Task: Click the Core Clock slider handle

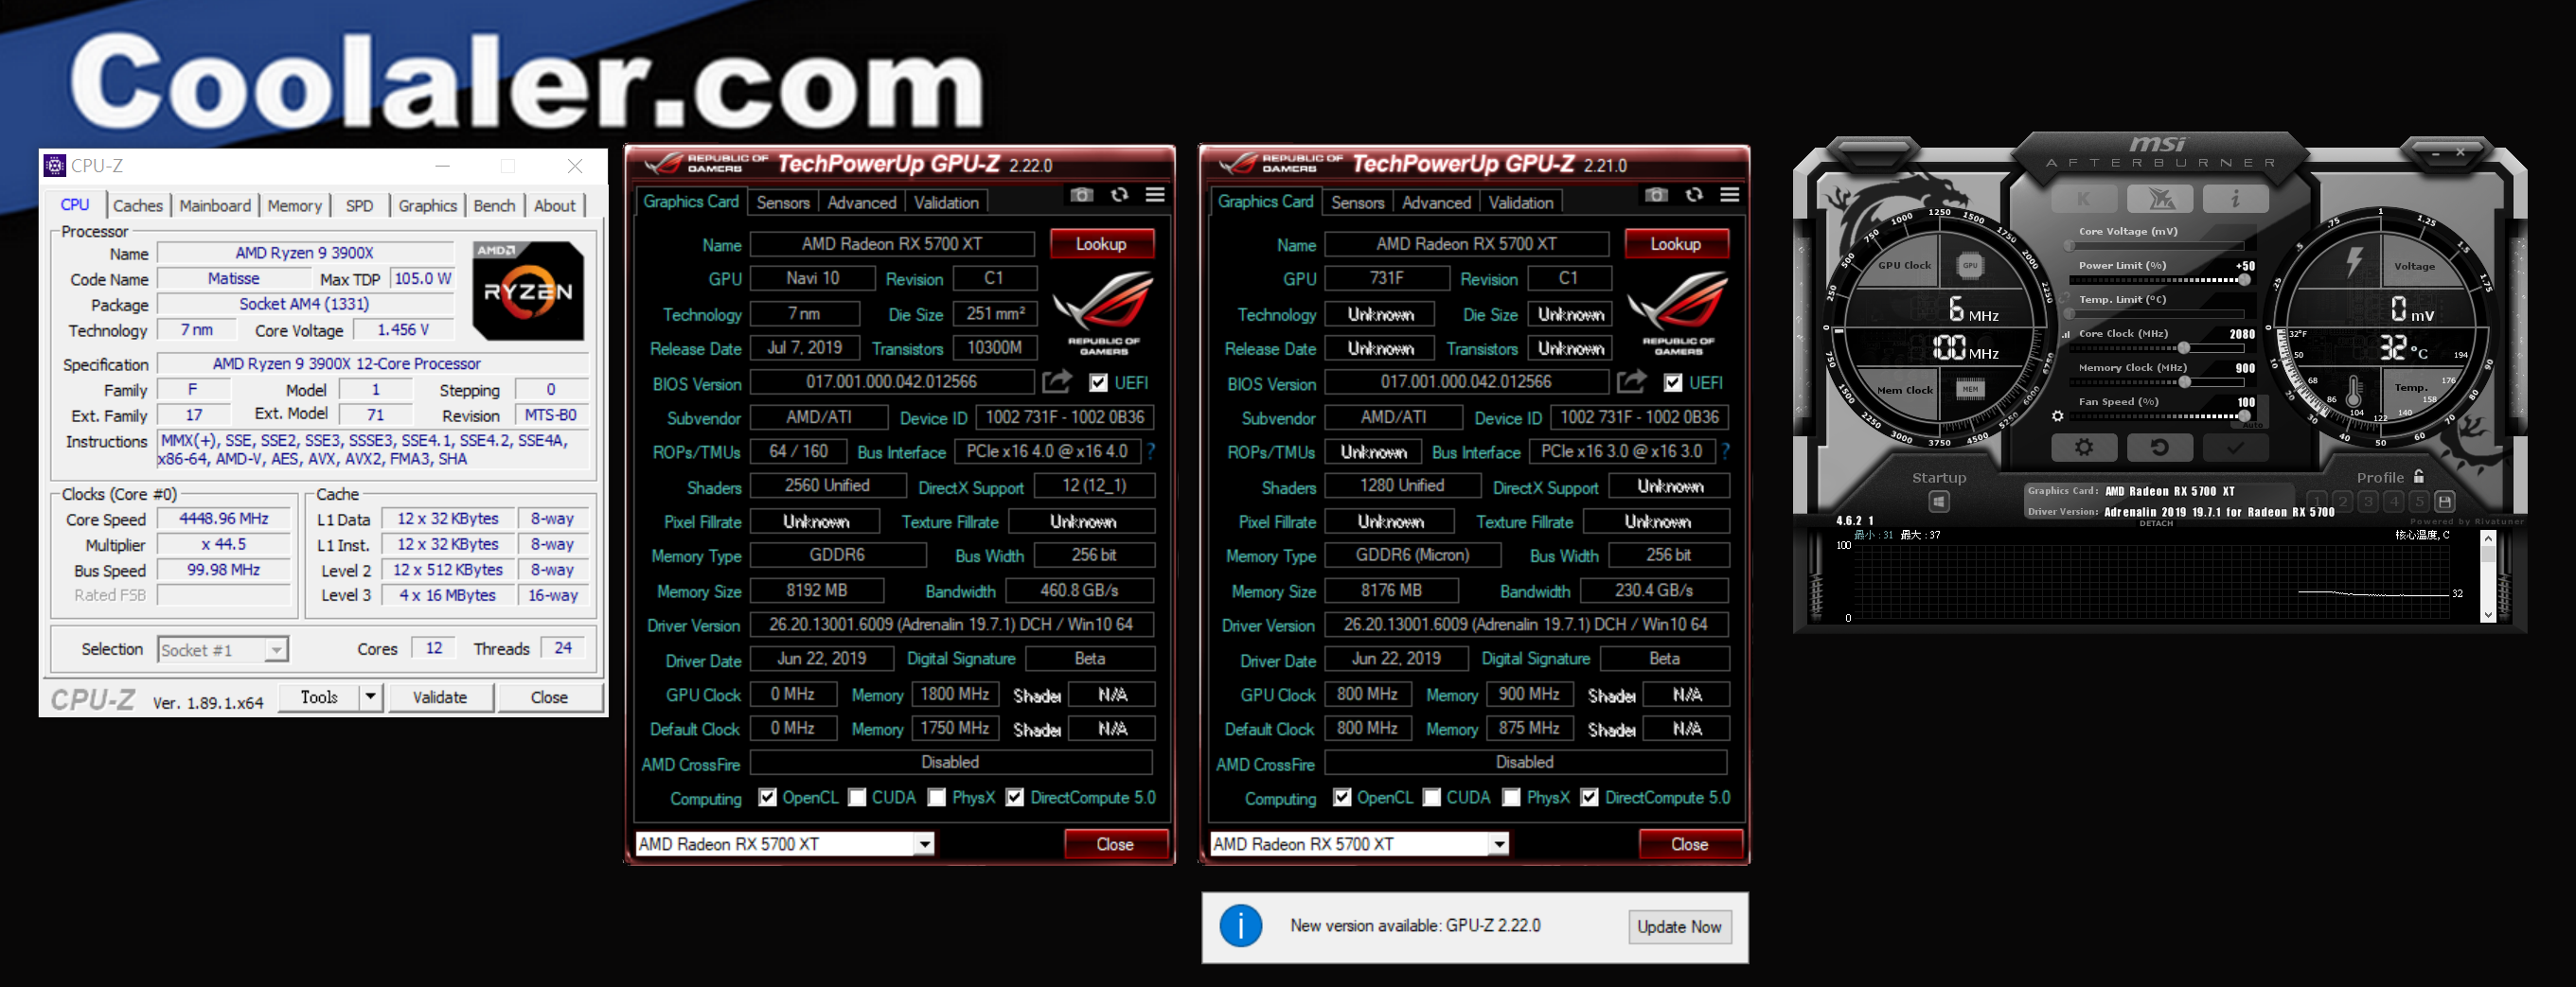Action: coord(2184,348)
